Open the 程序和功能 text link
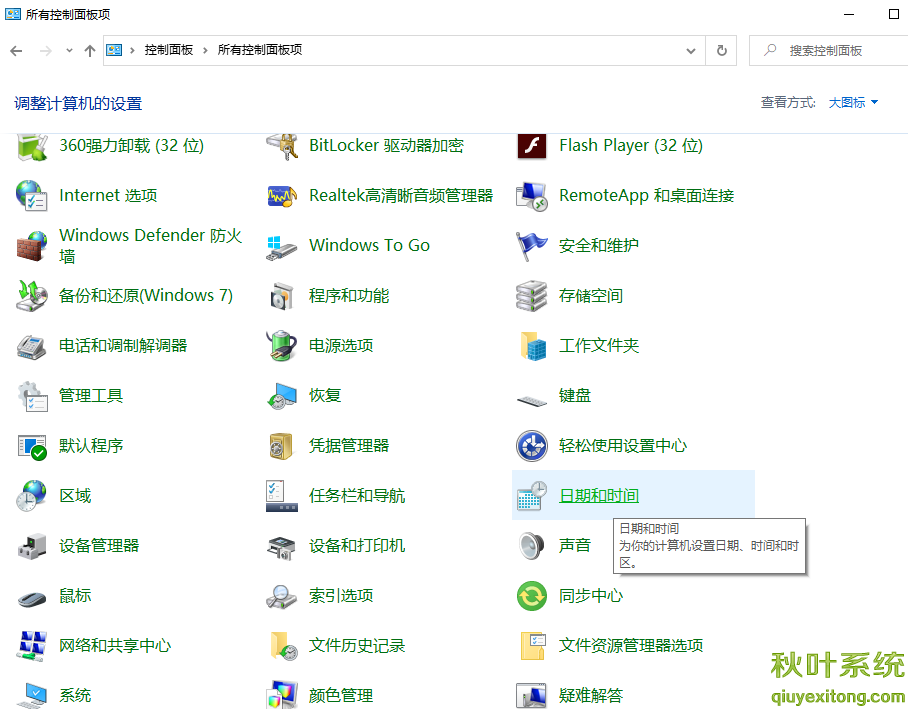This screenshot has height=709, width=908. click(349, 295)
